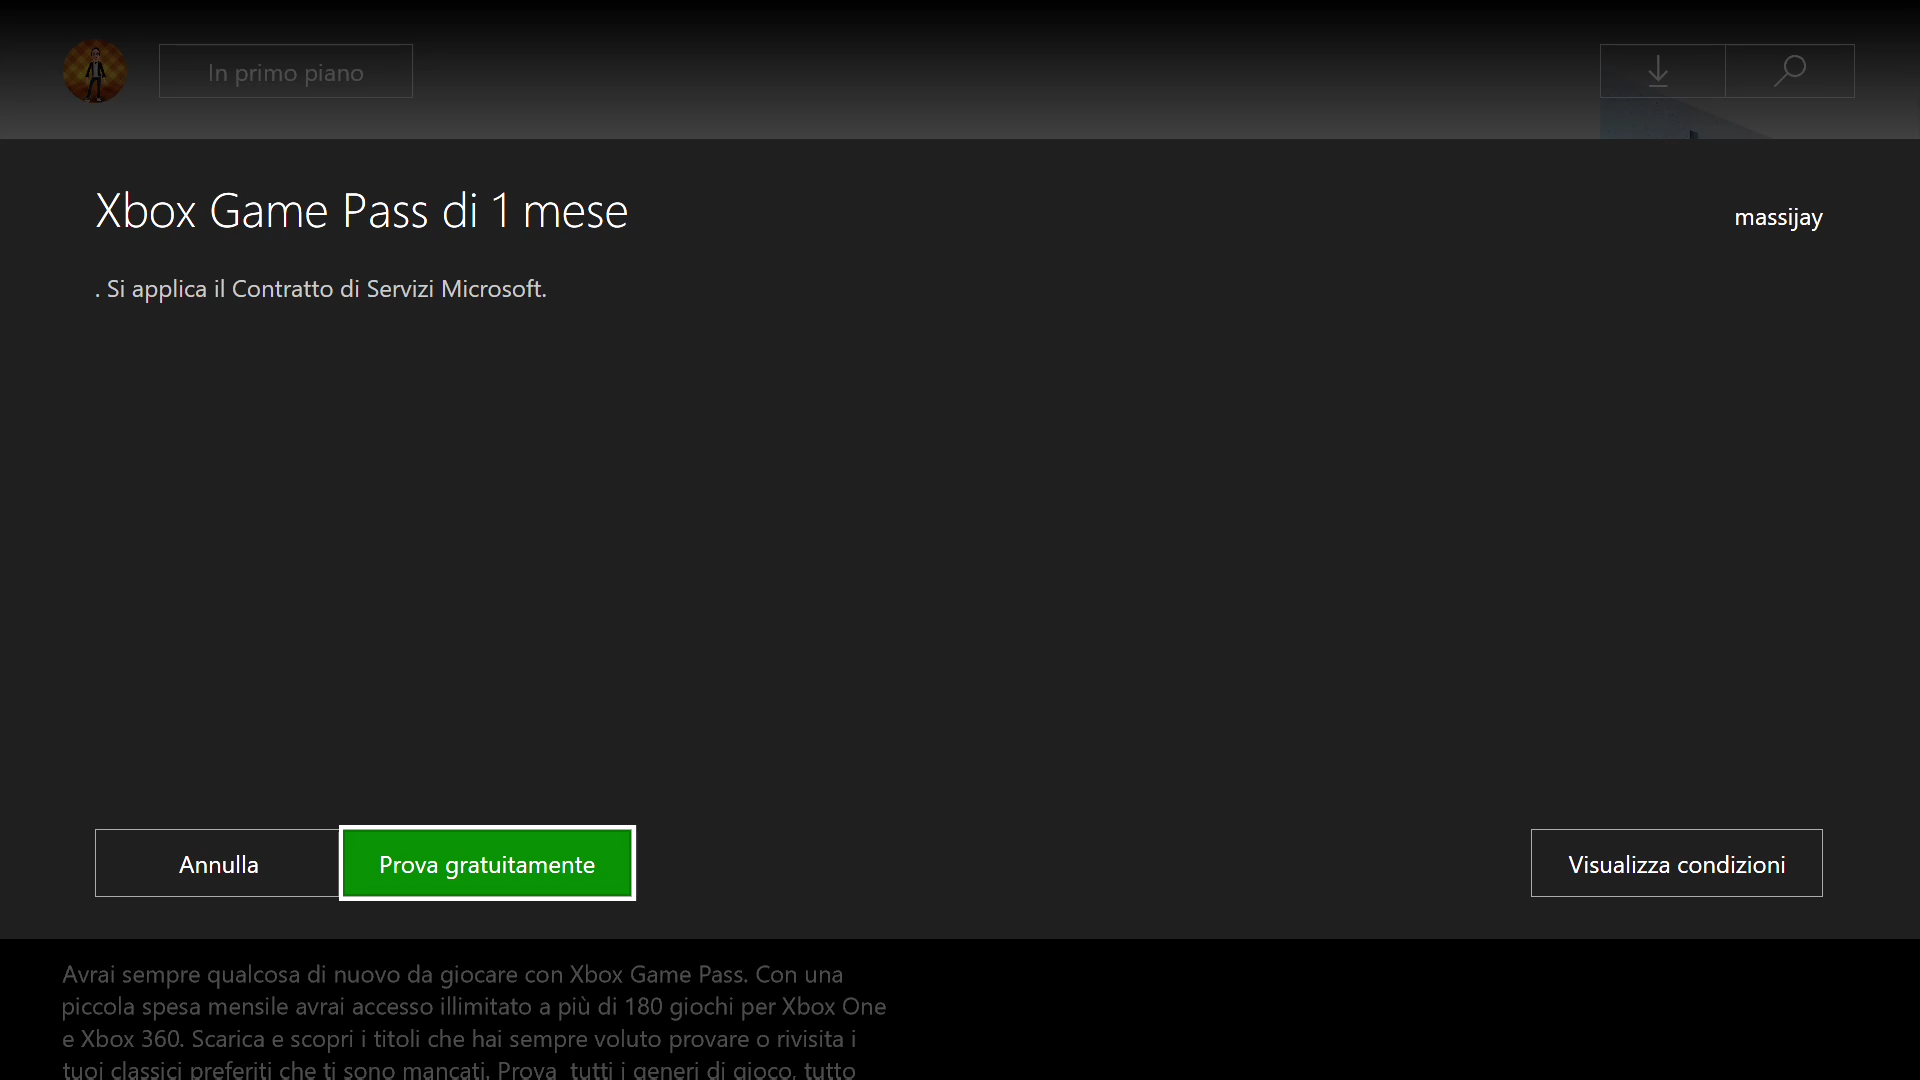Select the massijay account name
Image resolution: width=1920 pixels, height=1080 pixels.
point(1778,217)
